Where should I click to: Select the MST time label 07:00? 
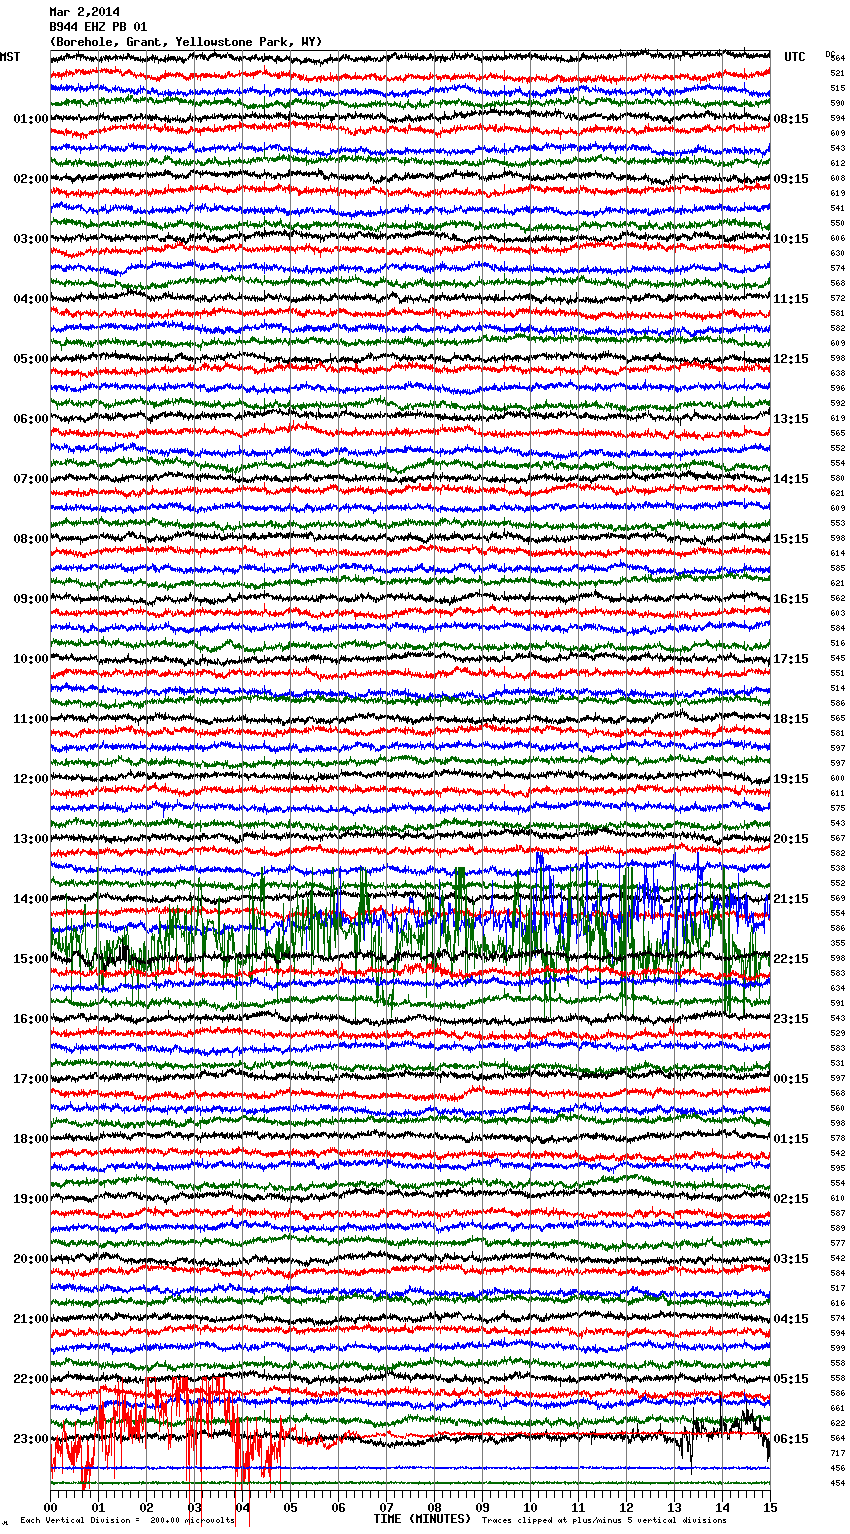(x=31, y=479)
